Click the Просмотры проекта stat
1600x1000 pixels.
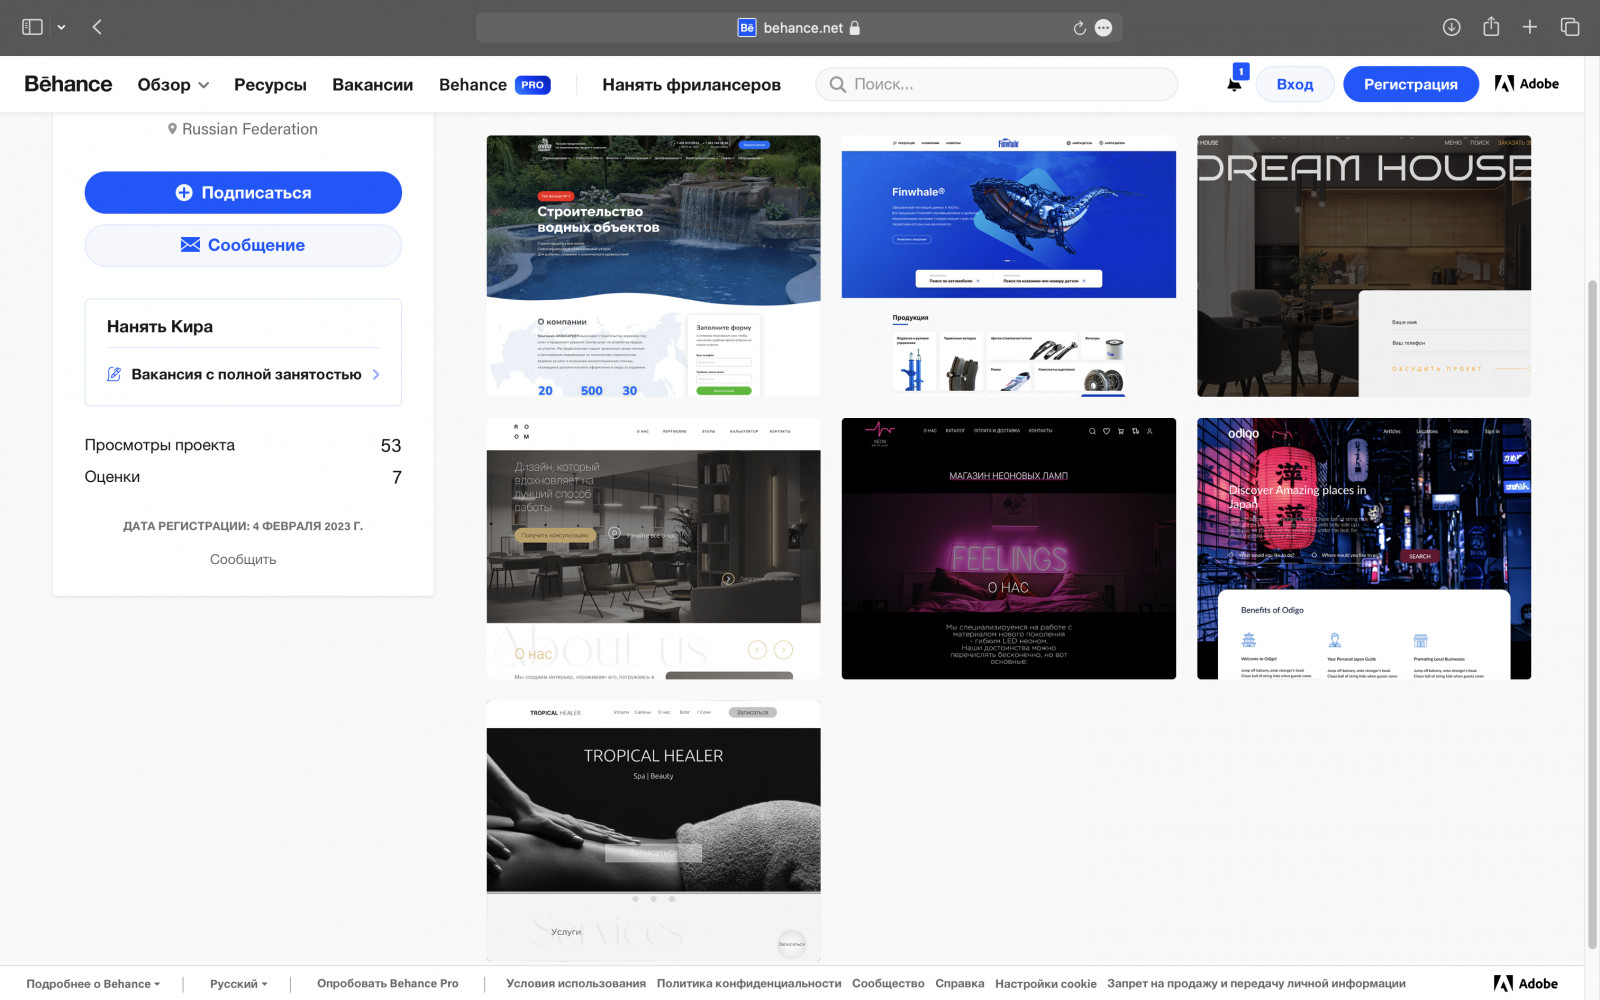243,445
